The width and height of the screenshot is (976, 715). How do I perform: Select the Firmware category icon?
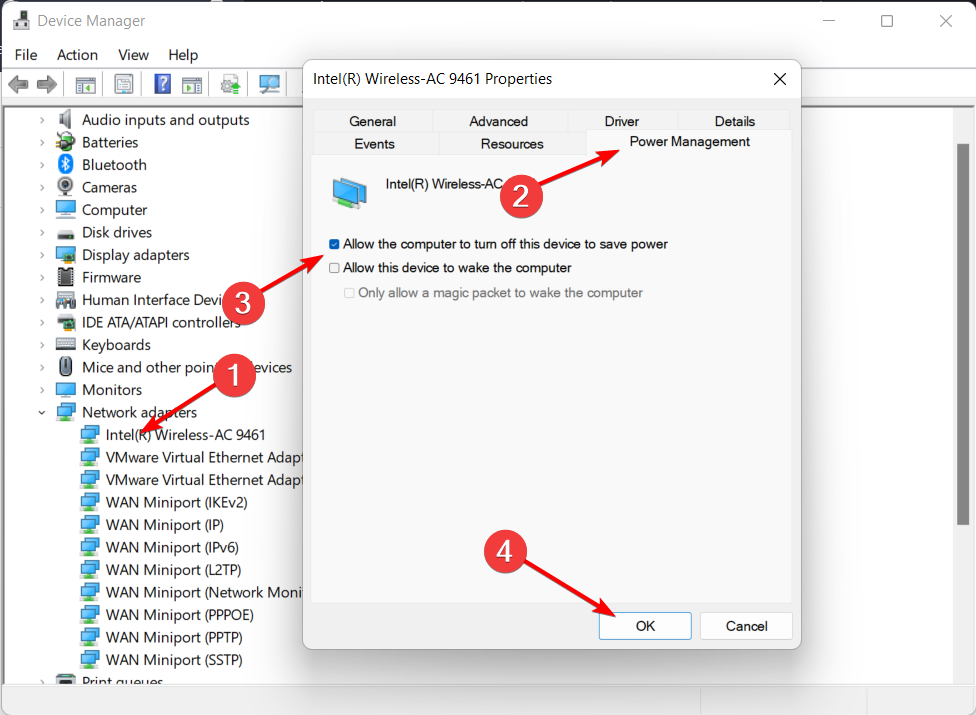[x=65, y=277]
